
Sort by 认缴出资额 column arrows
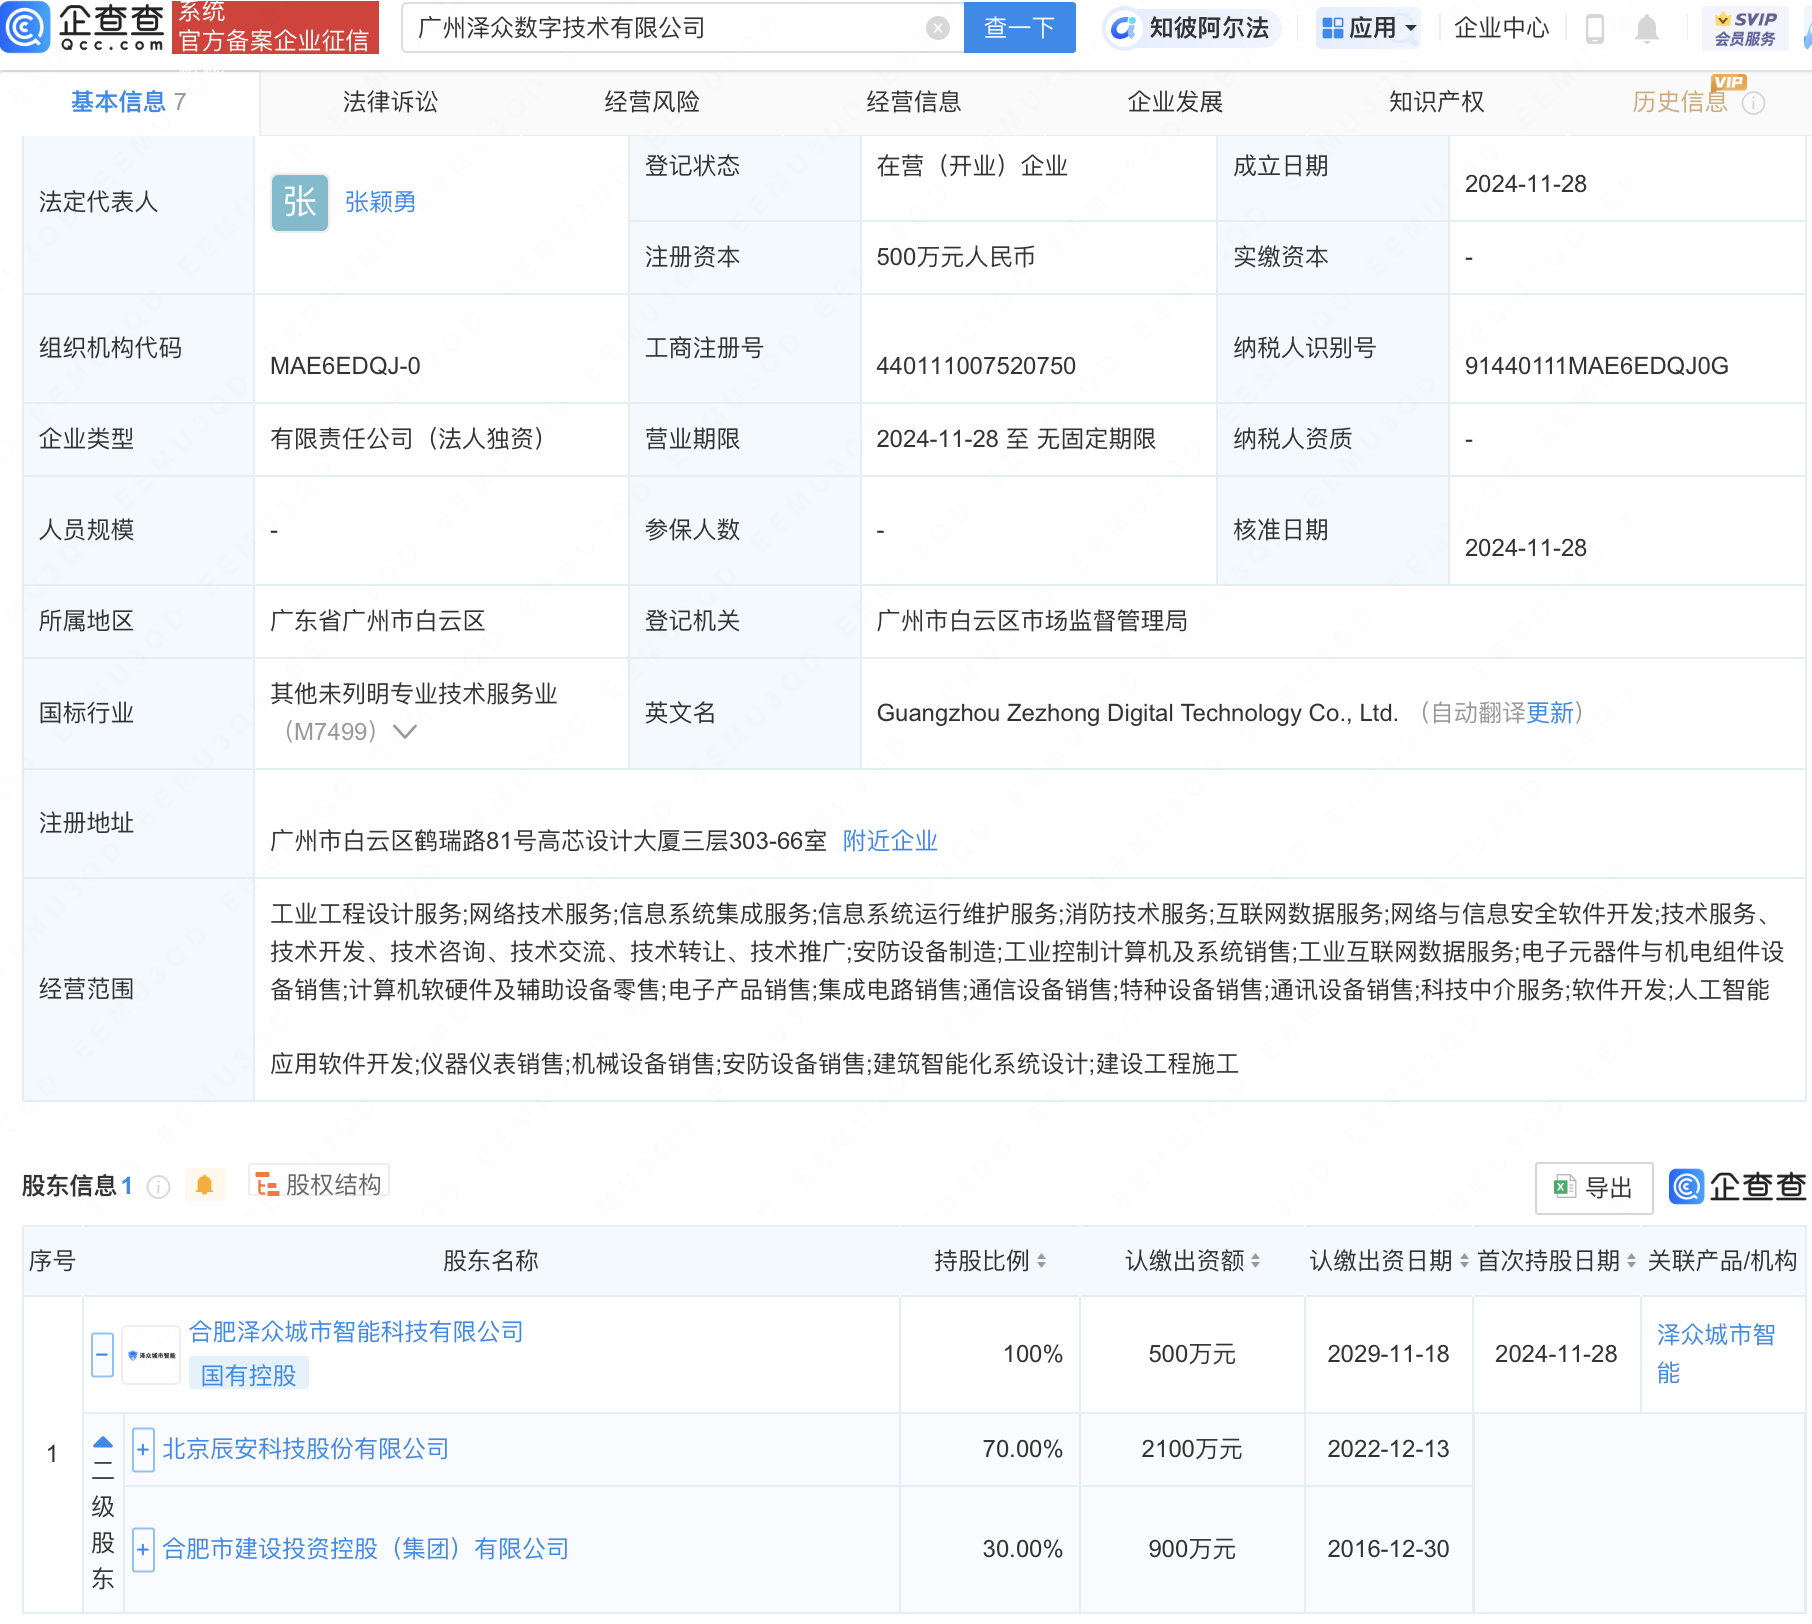pos(1255,1261)
